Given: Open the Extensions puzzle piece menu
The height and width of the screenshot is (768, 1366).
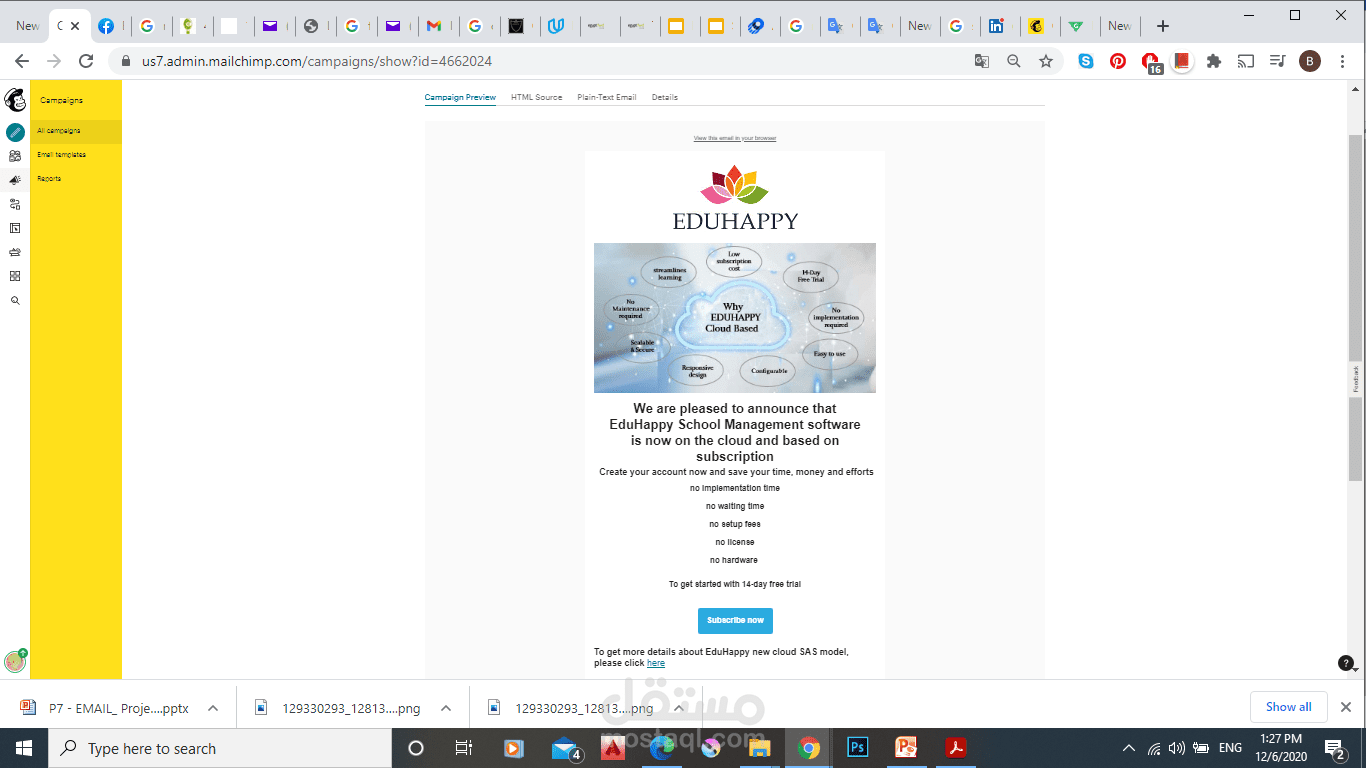Looking at the screenshot, I should pos(1214,61).
